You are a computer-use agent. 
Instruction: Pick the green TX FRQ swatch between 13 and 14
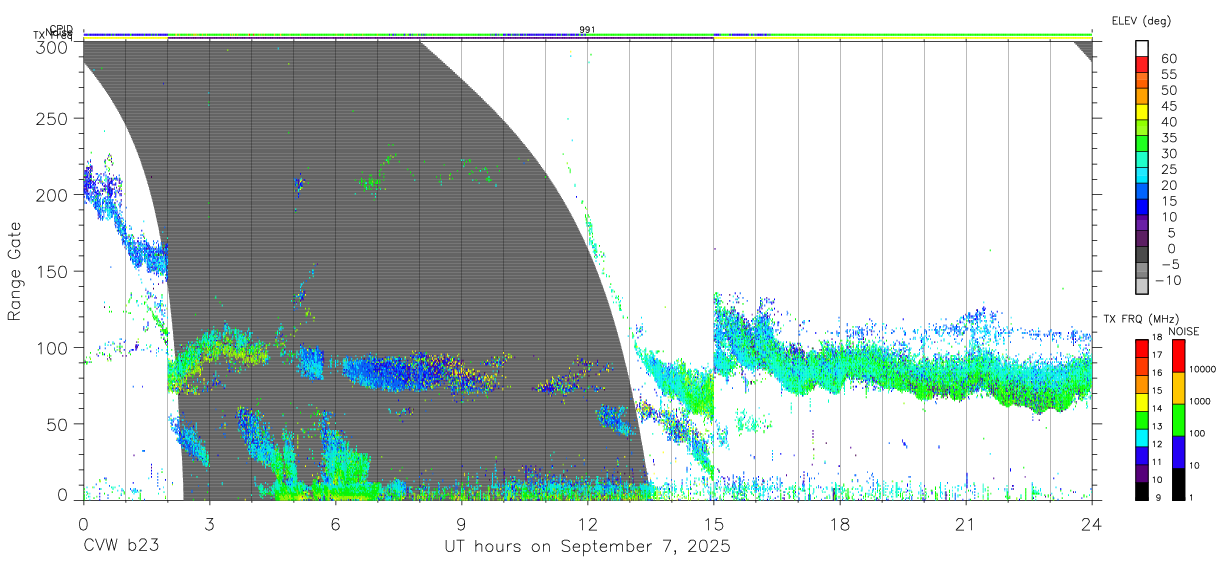pyautogui.click(x=1143, y=419)
